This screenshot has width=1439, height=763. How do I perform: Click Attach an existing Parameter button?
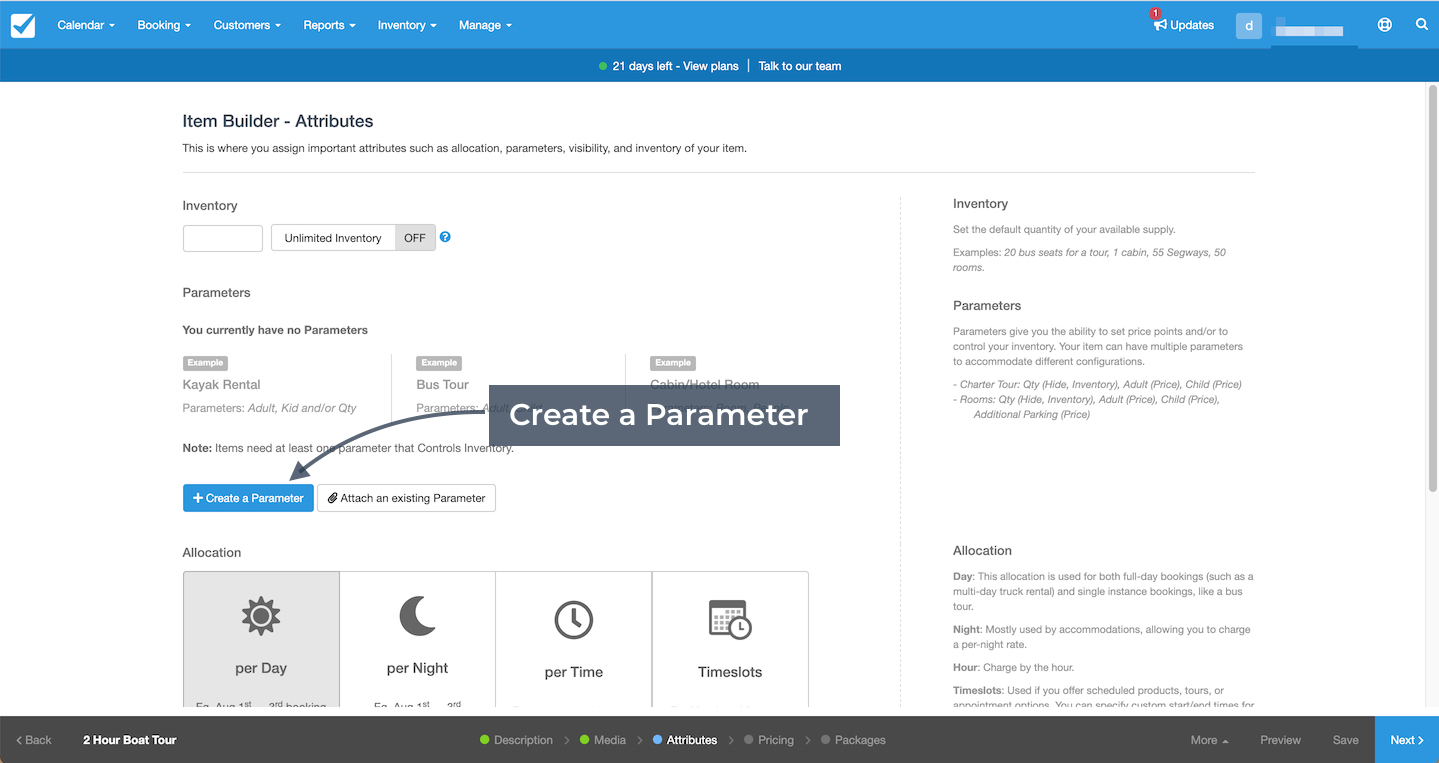click(x=406, y=498)
